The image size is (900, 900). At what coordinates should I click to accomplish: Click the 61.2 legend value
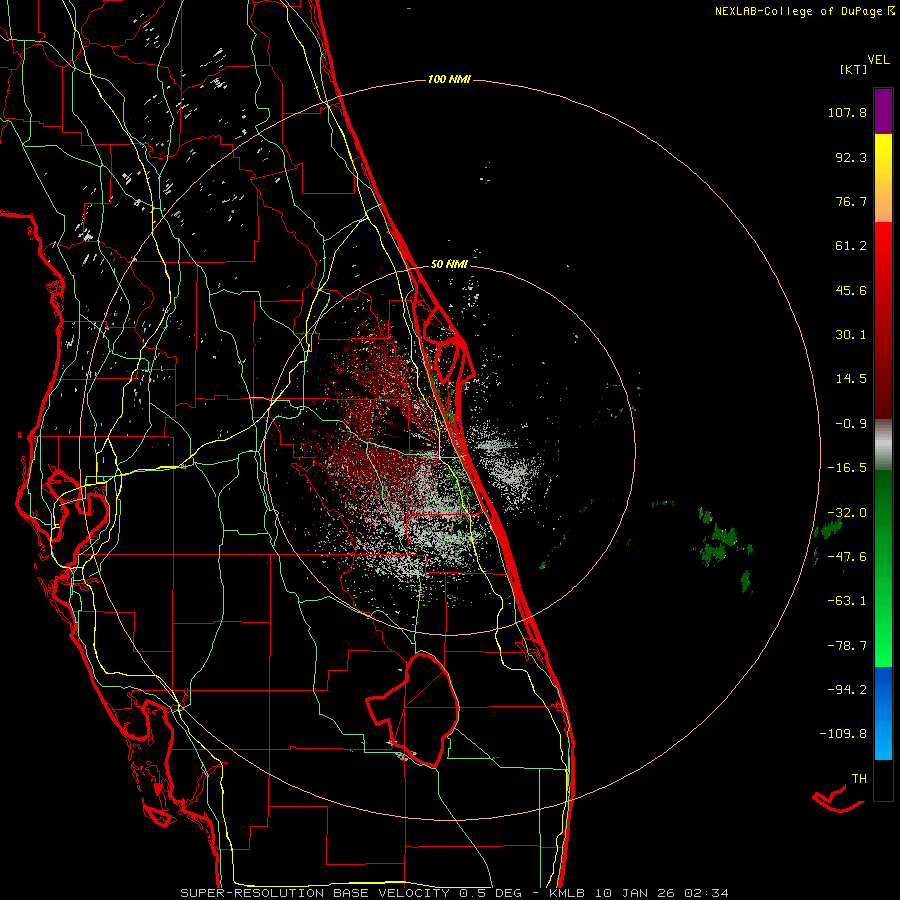coord(851,246)
